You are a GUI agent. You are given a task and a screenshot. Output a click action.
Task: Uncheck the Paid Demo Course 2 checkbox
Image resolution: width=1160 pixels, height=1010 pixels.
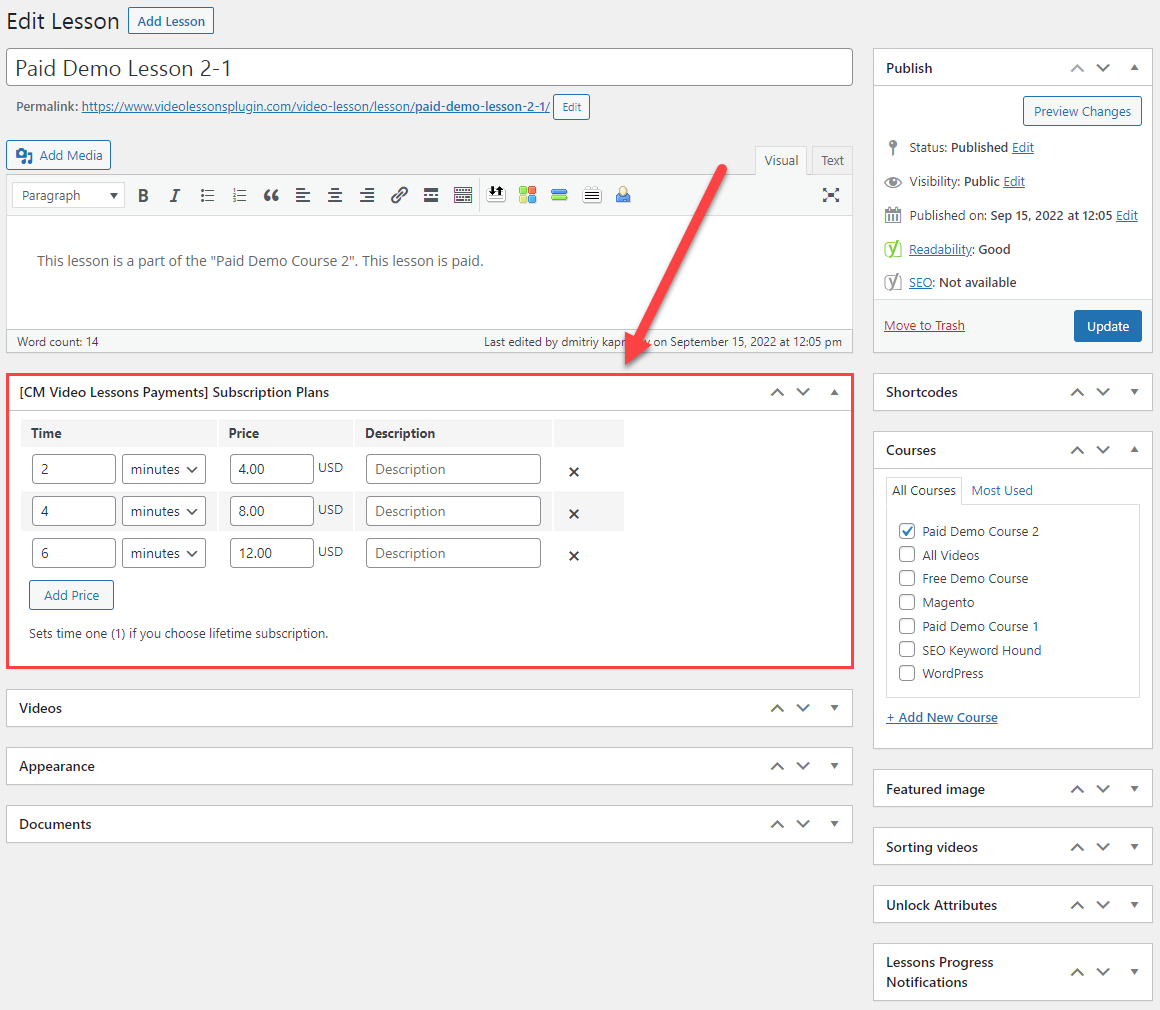pyautogui.click(x=907, y=531)
